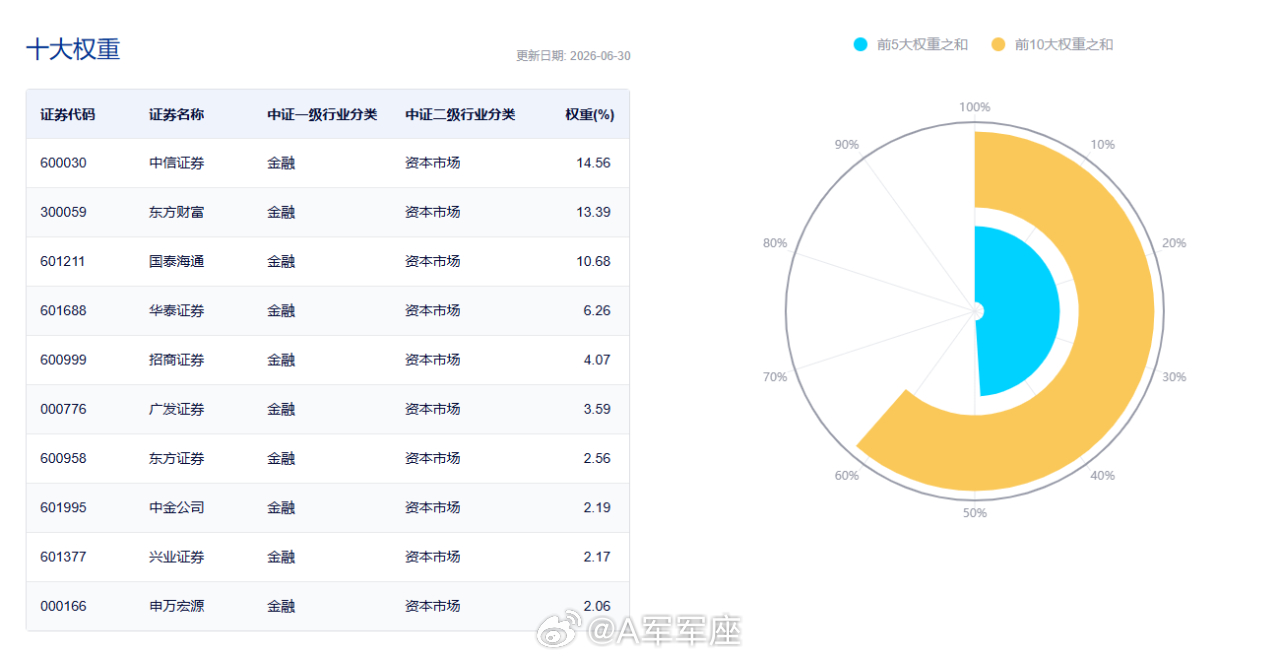Click the weight value 13.39
1280x661 pixels.
pyautogui.click(x=593, y=212)
